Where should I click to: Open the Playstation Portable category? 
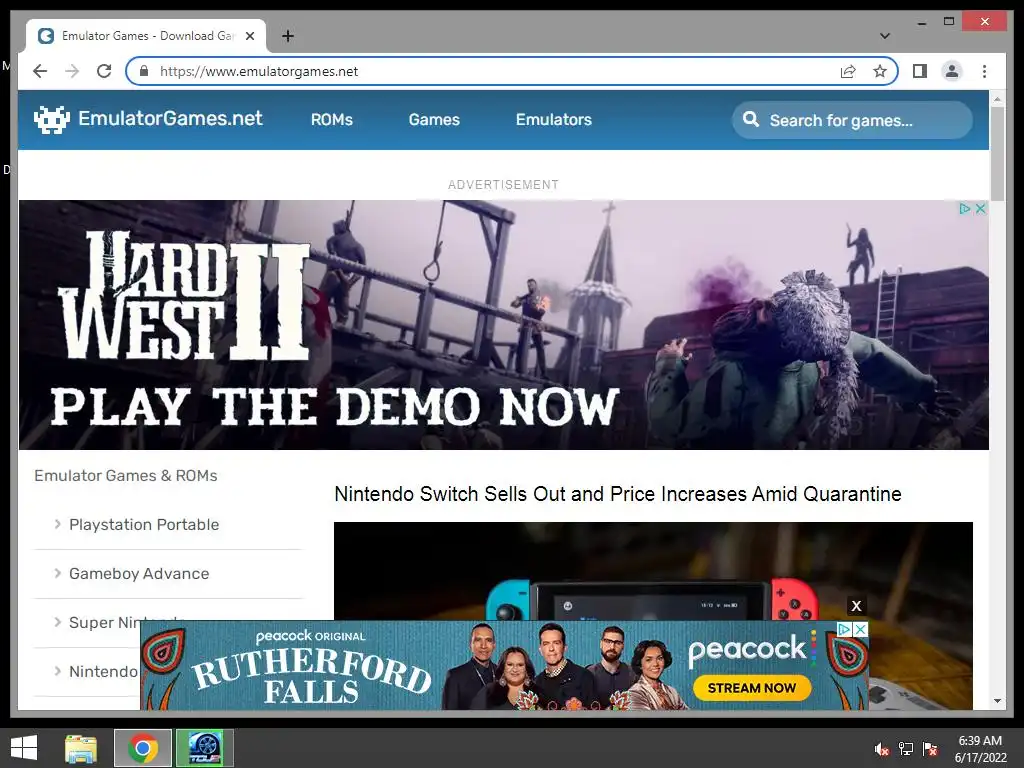click(144, 524)
